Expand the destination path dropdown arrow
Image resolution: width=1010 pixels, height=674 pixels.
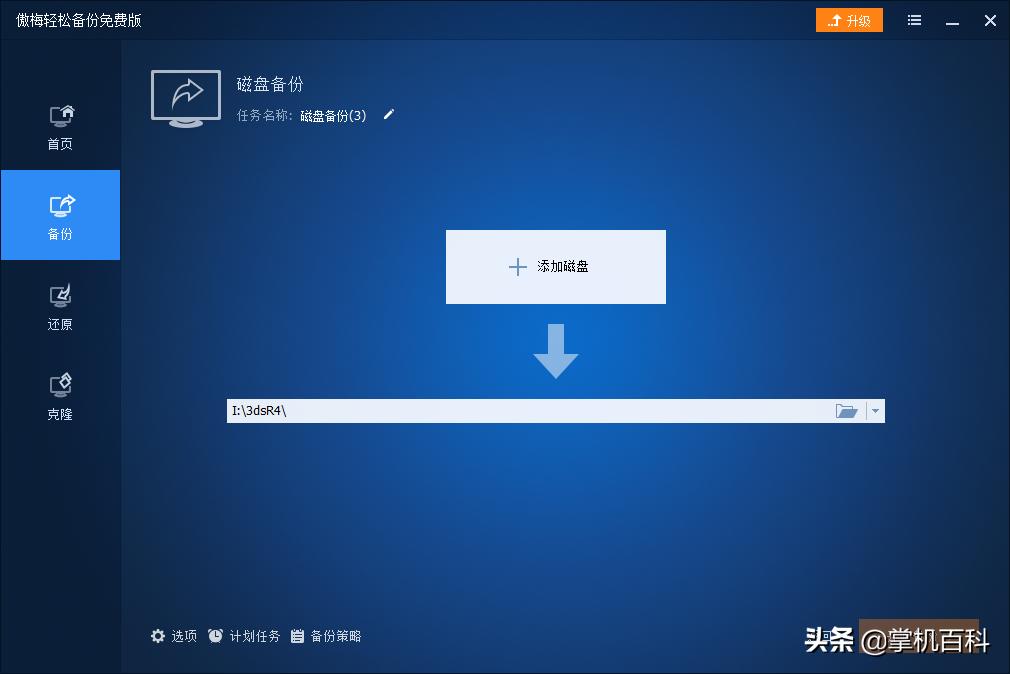874,410
